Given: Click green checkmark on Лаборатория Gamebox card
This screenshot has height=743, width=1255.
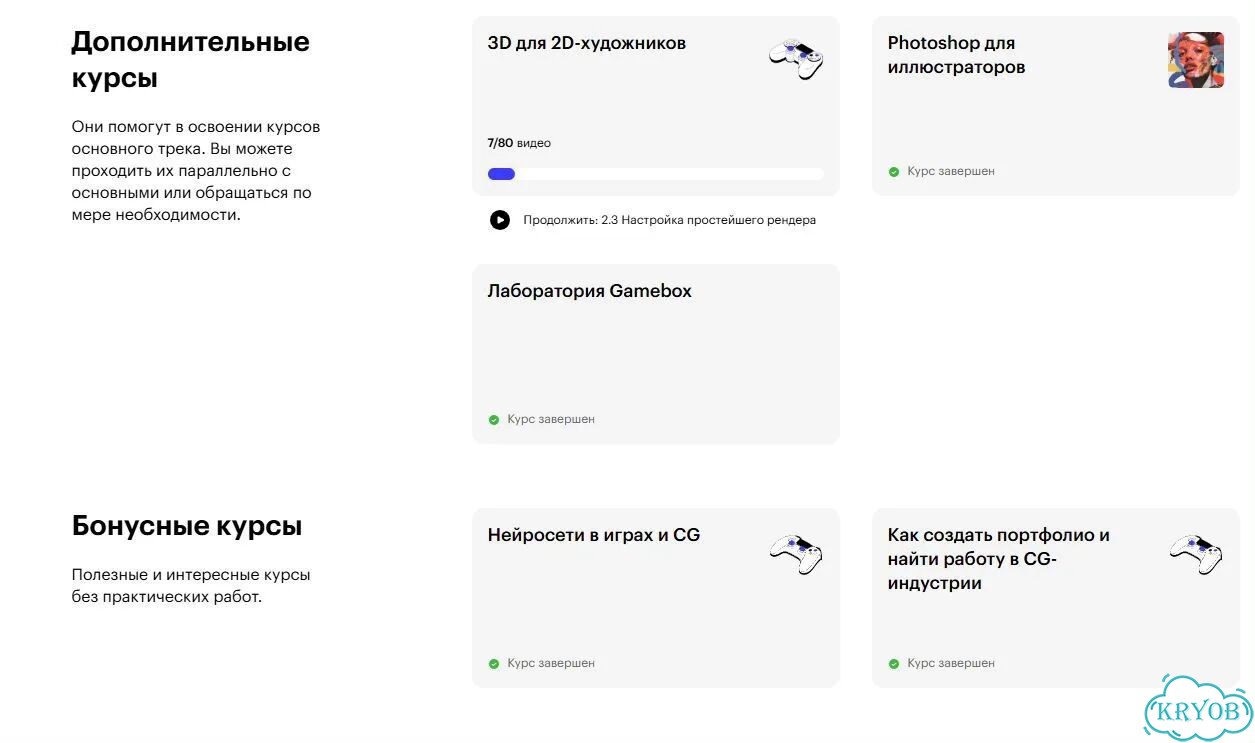Looking at the screenshot, I should click(x=494, y=420).
